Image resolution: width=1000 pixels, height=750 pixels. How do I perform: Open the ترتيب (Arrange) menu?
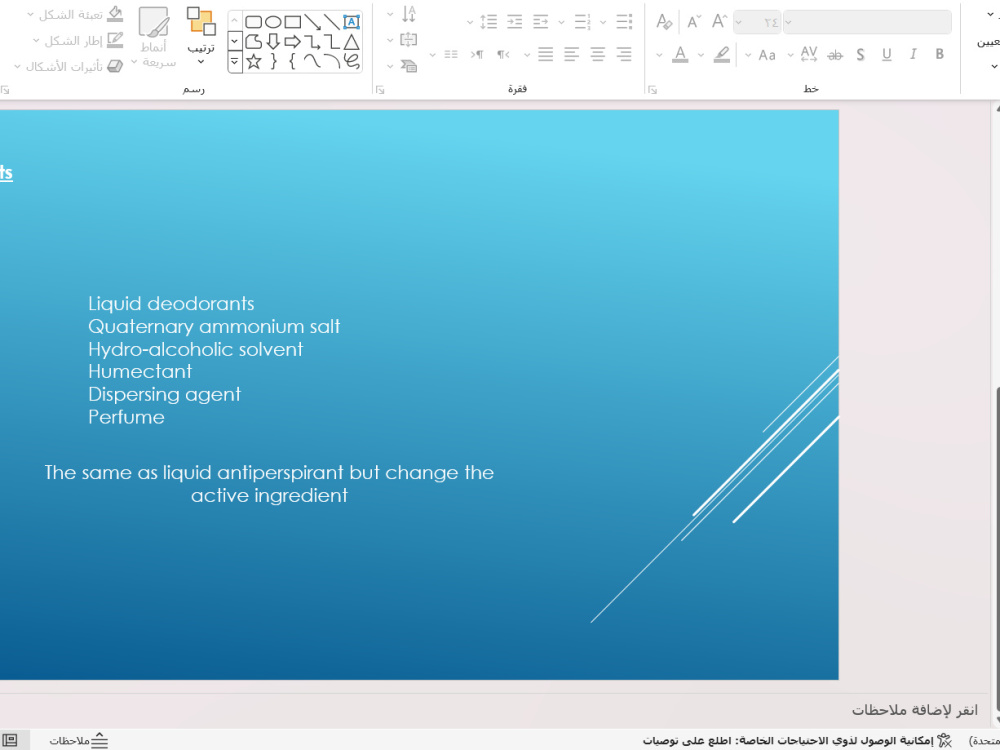pos(201,37)
